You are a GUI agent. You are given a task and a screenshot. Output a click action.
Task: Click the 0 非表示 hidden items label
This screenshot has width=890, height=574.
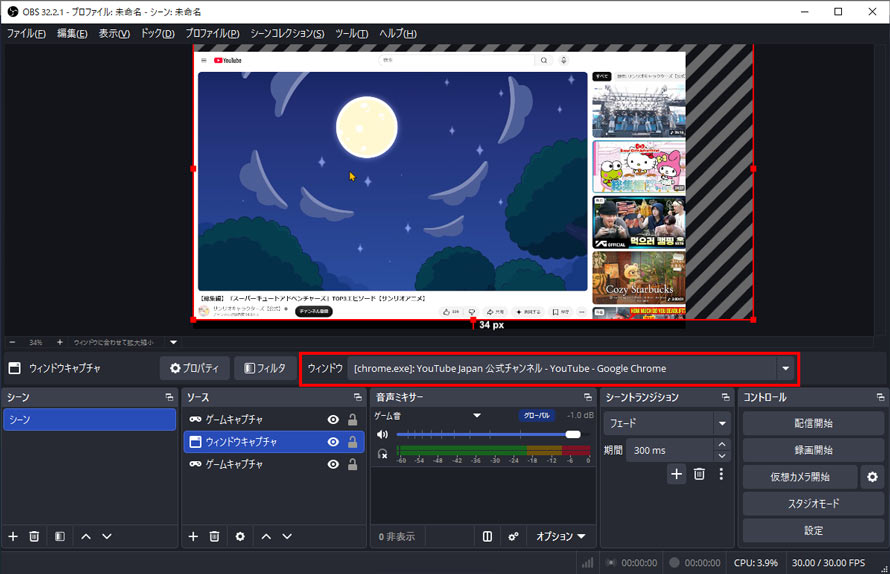tap(397, 537)
